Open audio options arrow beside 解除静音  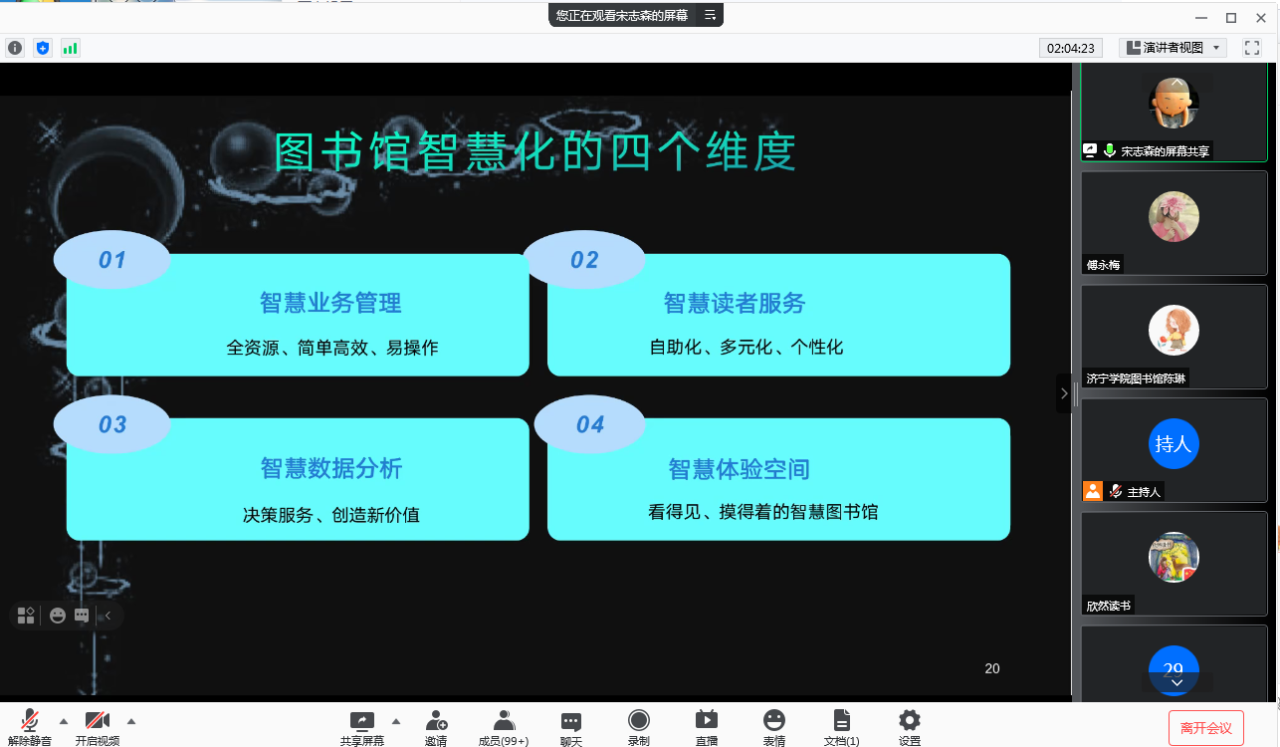64,721
